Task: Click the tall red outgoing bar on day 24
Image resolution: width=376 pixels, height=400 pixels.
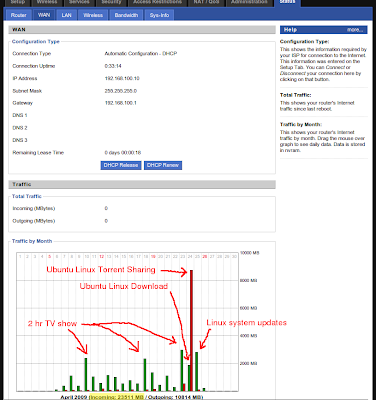Action: (x=191, y=330)
